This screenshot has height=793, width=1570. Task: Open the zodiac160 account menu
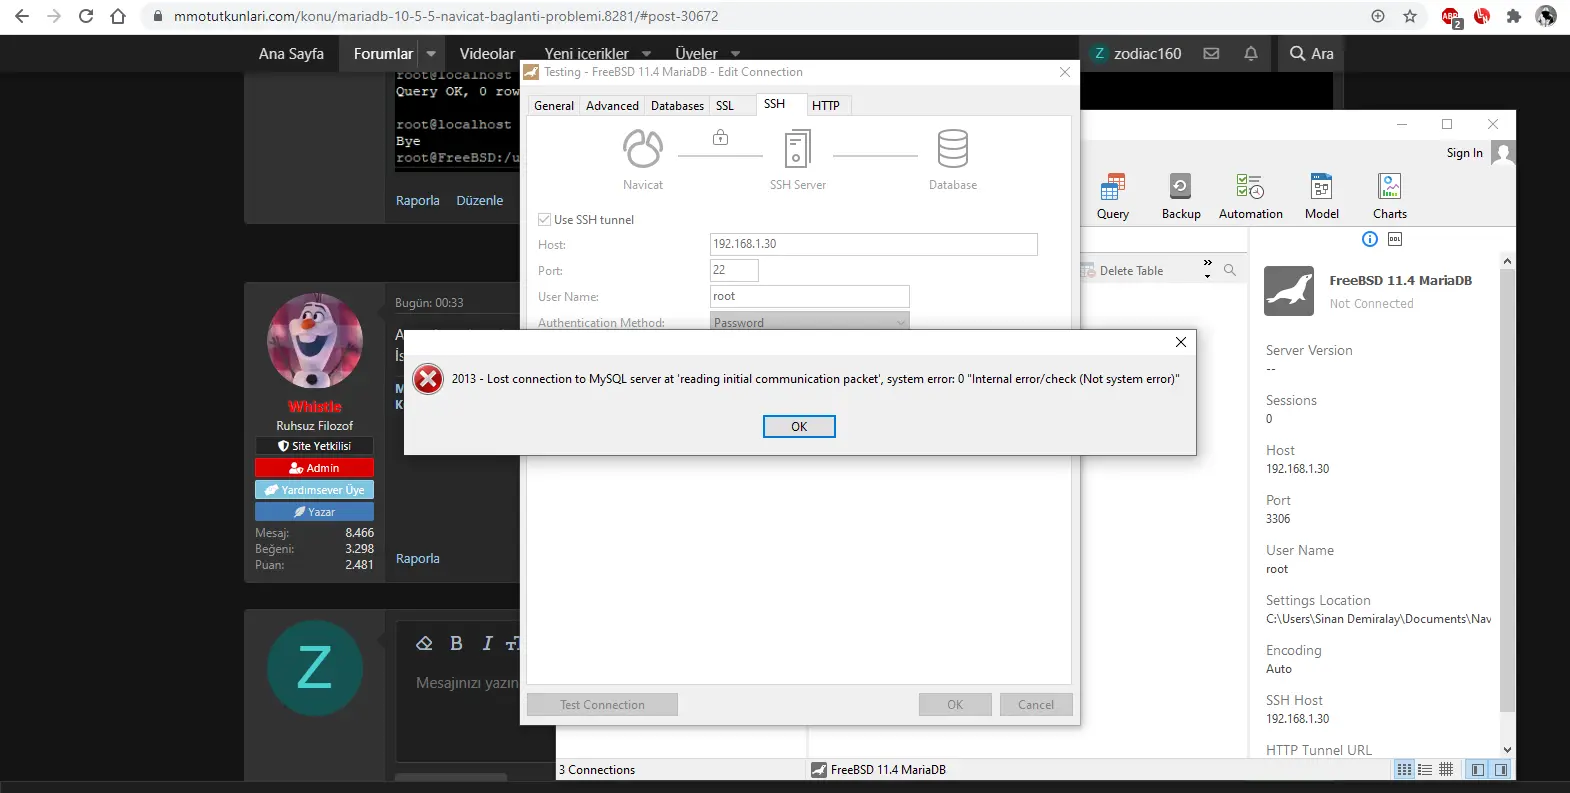(1137, 54)
